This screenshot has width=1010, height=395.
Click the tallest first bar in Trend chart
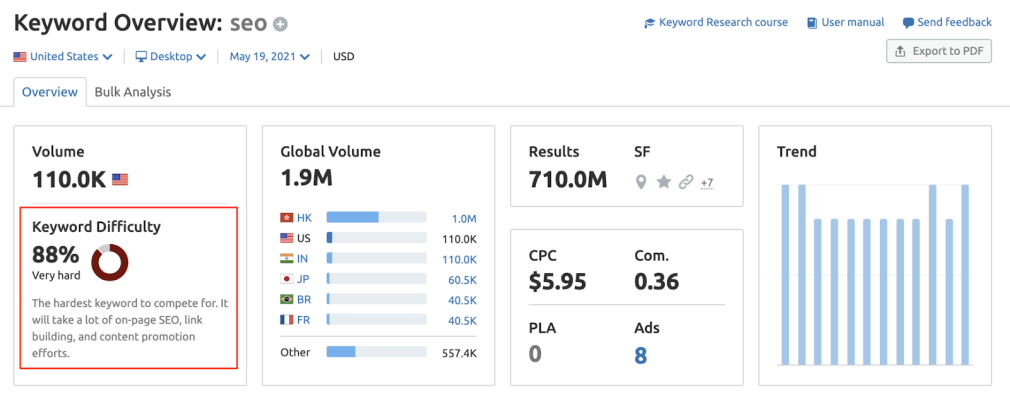(785, 275)
